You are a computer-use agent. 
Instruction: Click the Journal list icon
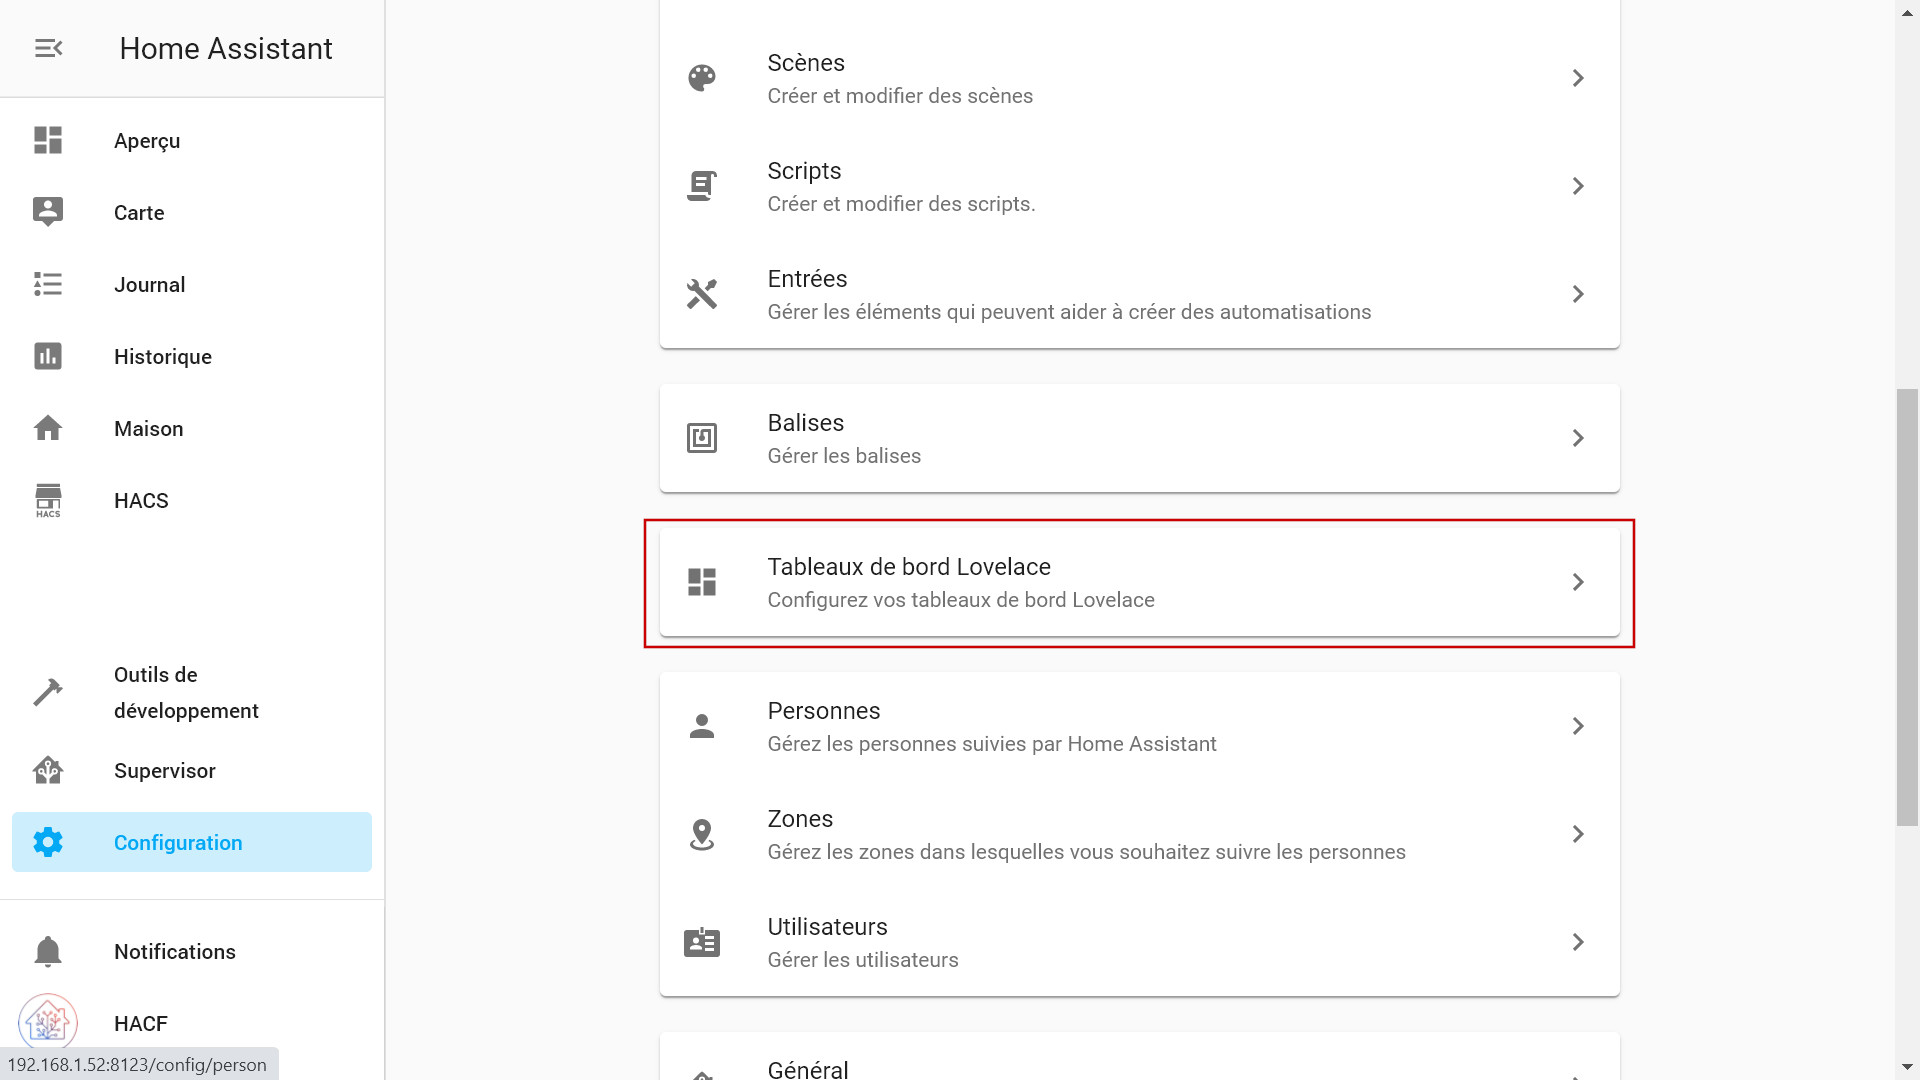[x=48, y=284]
